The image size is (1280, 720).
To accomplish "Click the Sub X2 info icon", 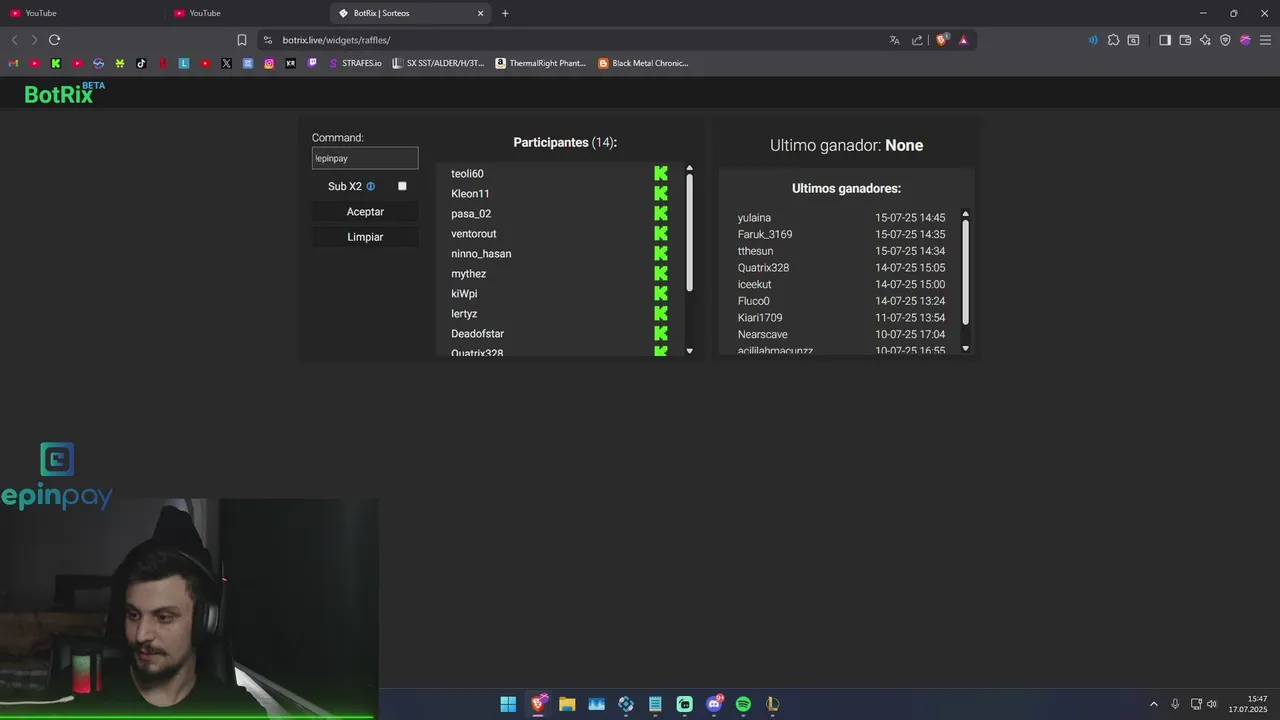I will [x=371, y=187].
